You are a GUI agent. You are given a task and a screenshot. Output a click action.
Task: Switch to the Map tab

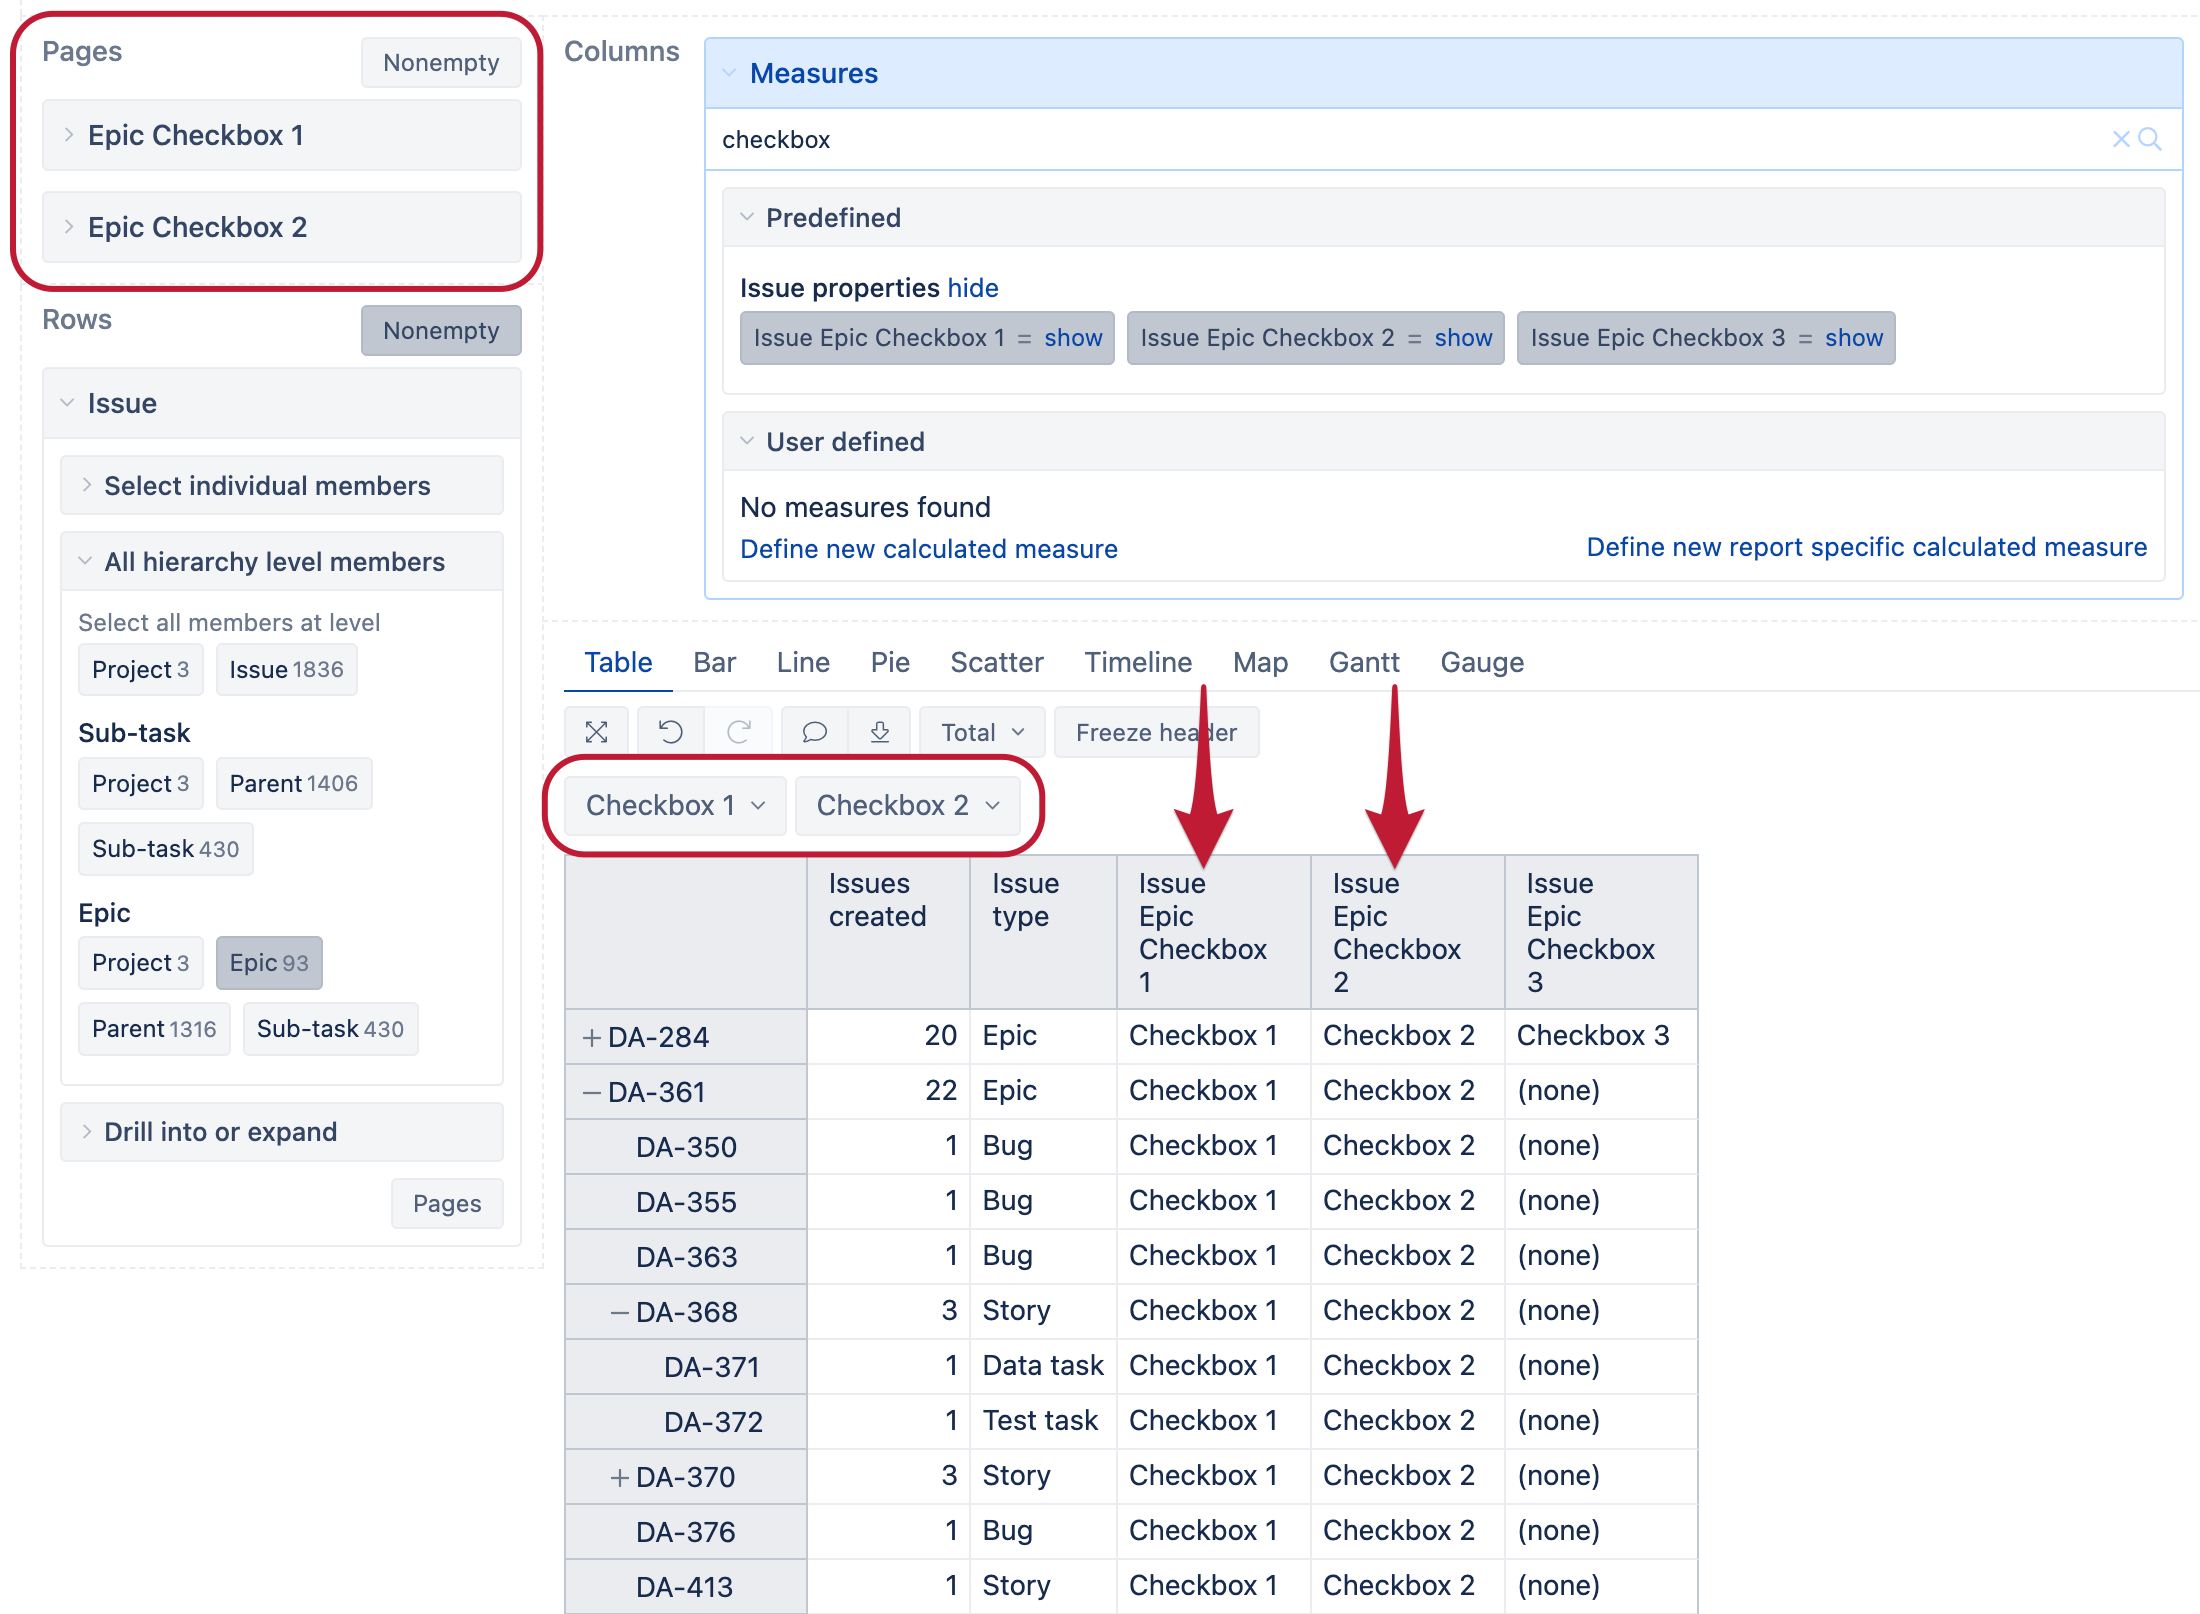click(x=1260, y=662)
